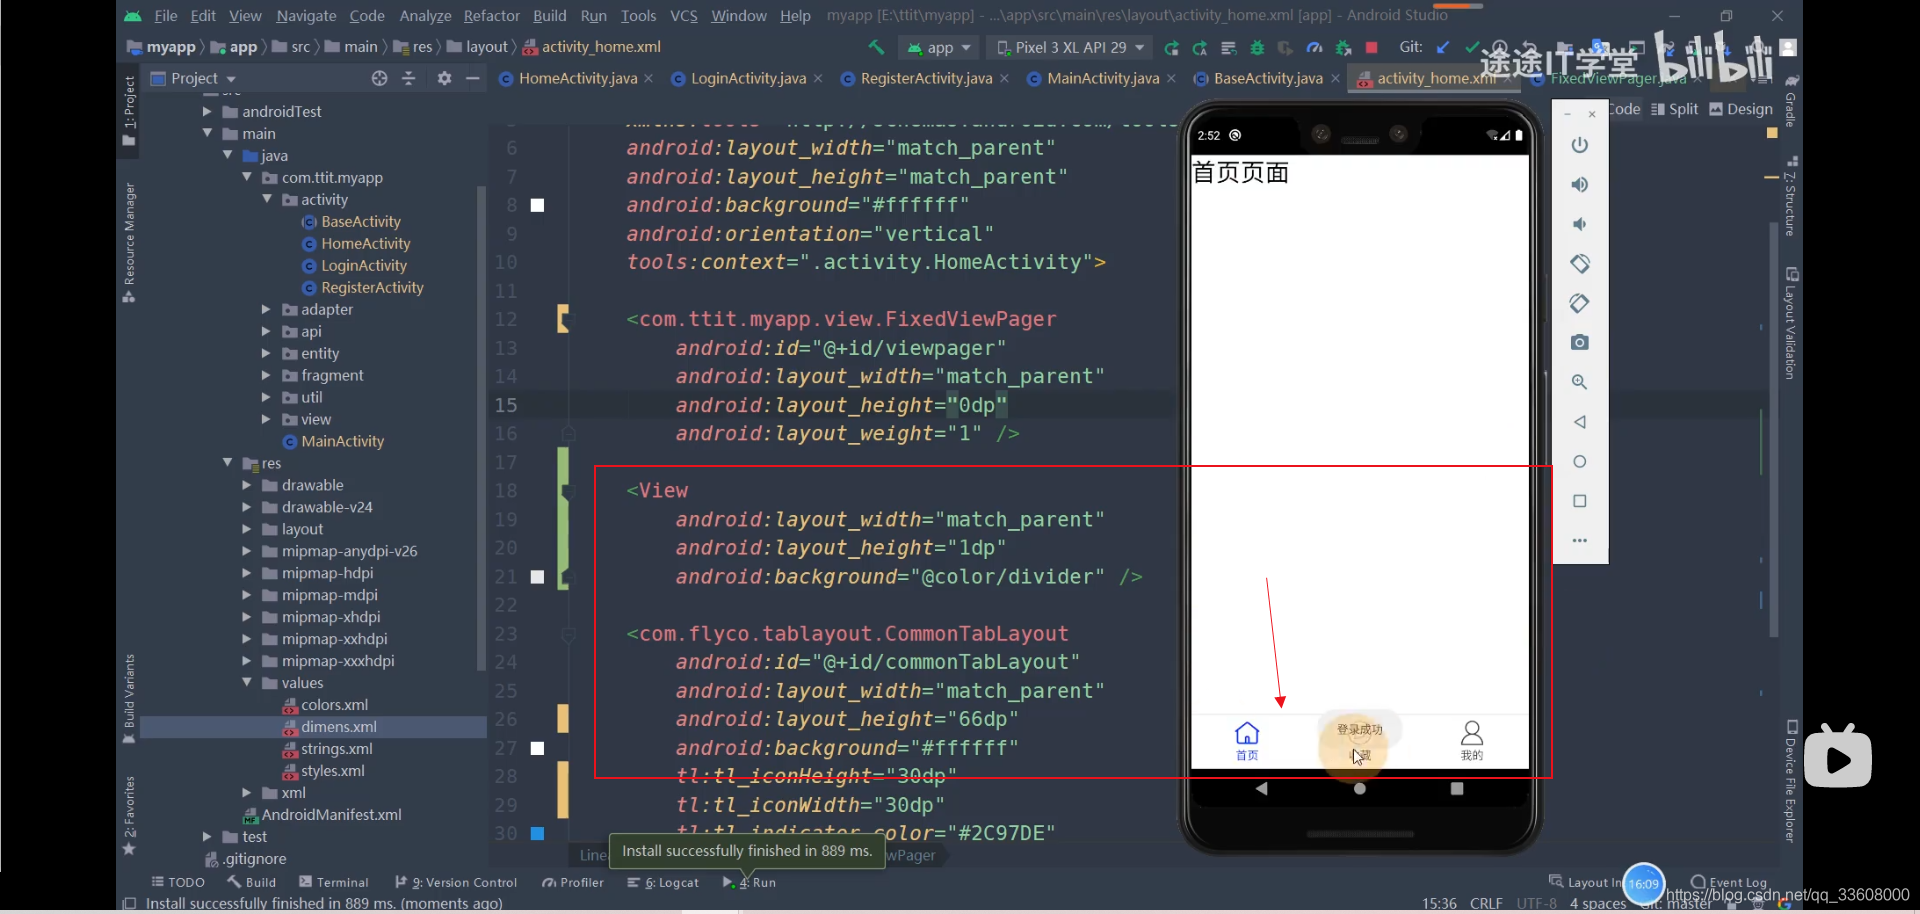Viewport: 1920px width, 914px height.
Task: Click the divider color gutter swatch on line 21
Action: (537, 577)
